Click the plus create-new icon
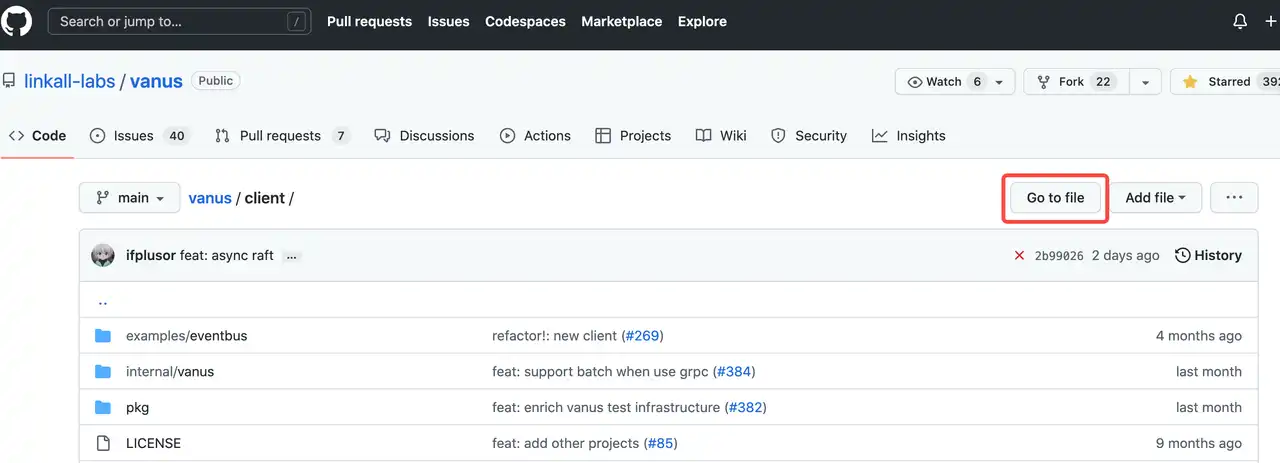This screenshot has width=1280, height=463. coord(1271,21)
